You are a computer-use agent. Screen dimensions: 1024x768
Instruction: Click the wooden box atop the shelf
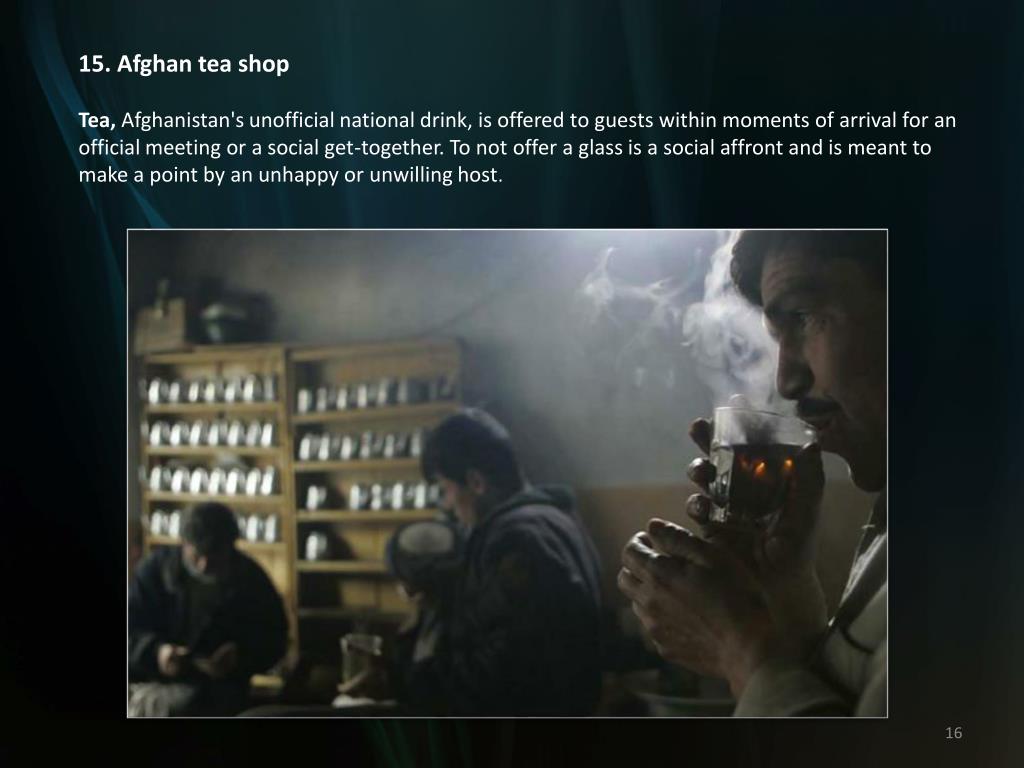pos(160,322)
